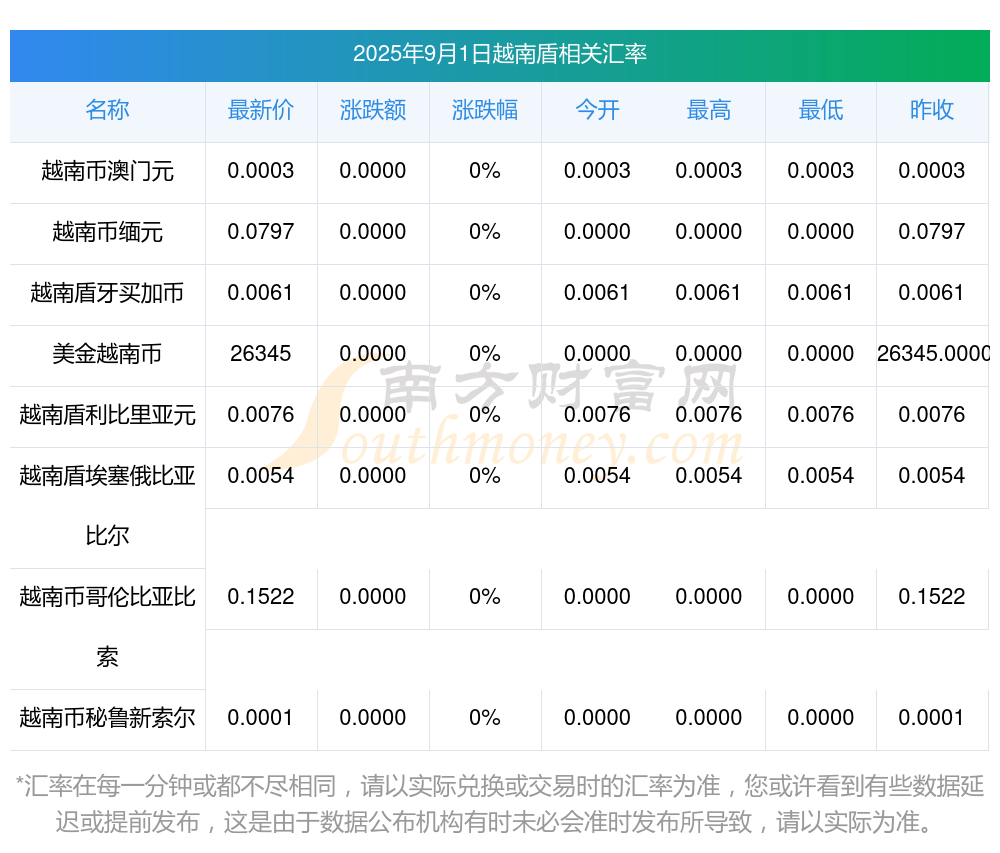This screenshot has height=853, width=1000.
Task: Select 涨跌幅 0% in the 越南币哥伦比亚比索 row
Action: click(x=485, y=597)
